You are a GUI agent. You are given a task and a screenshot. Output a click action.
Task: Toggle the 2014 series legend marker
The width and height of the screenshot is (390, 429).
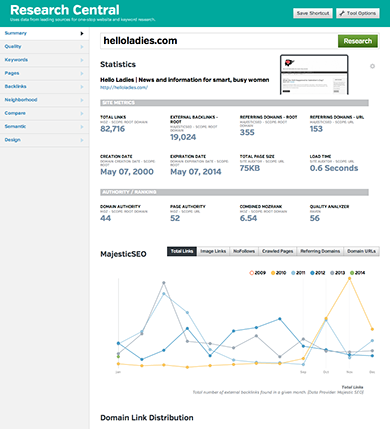(x=352, y=273)
